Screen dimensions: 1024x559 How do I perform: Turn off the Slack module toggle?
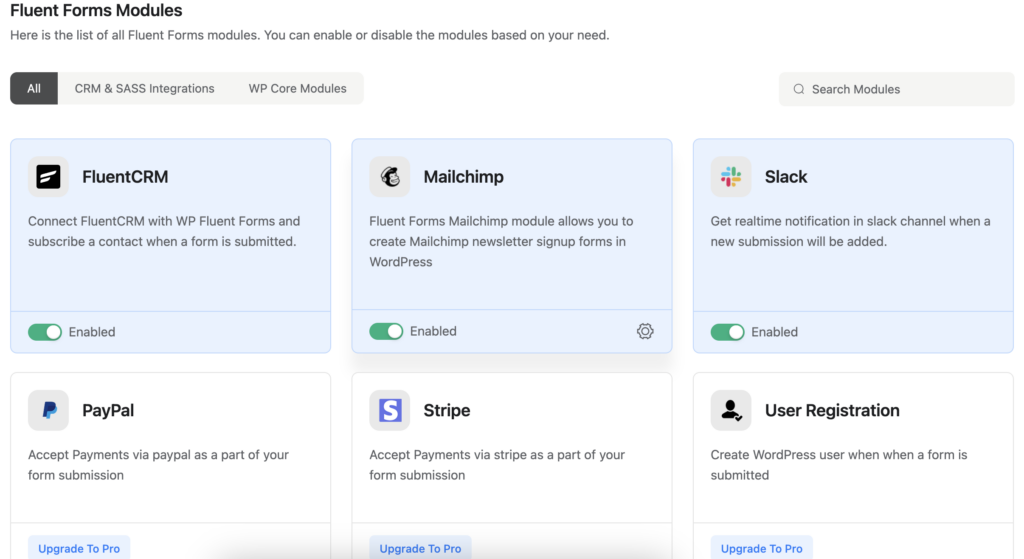tap(728, 332)
